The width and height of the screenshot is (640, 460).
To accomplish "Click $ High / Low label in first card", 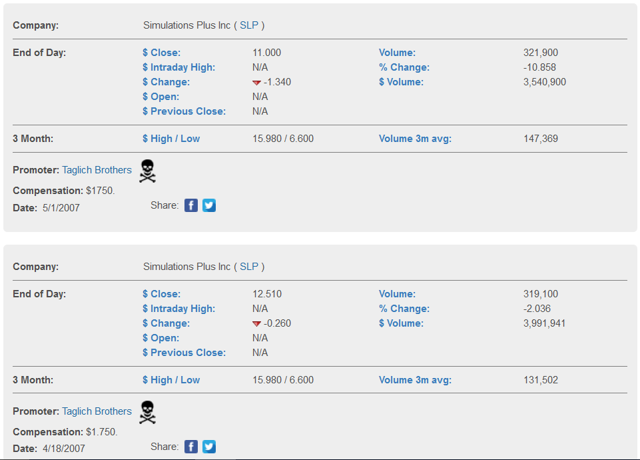I will [x=171, y=139].
